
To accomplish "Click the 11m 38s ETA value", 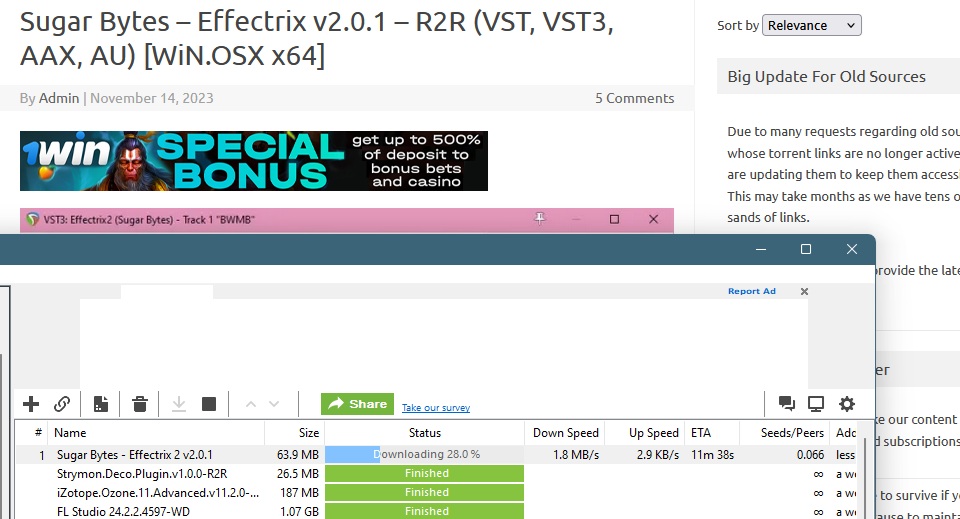I will 712,455.
